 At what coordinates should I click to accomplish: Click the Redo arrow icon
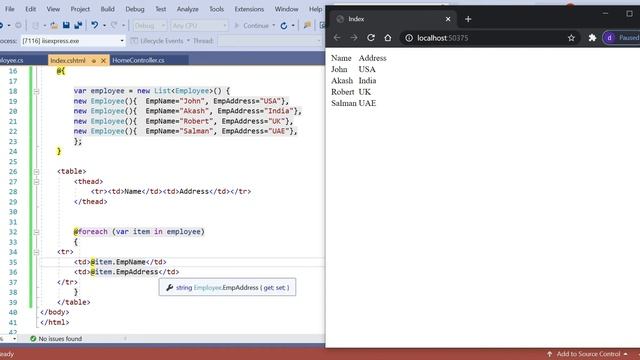pyautogui.click(x=114, y=25)
